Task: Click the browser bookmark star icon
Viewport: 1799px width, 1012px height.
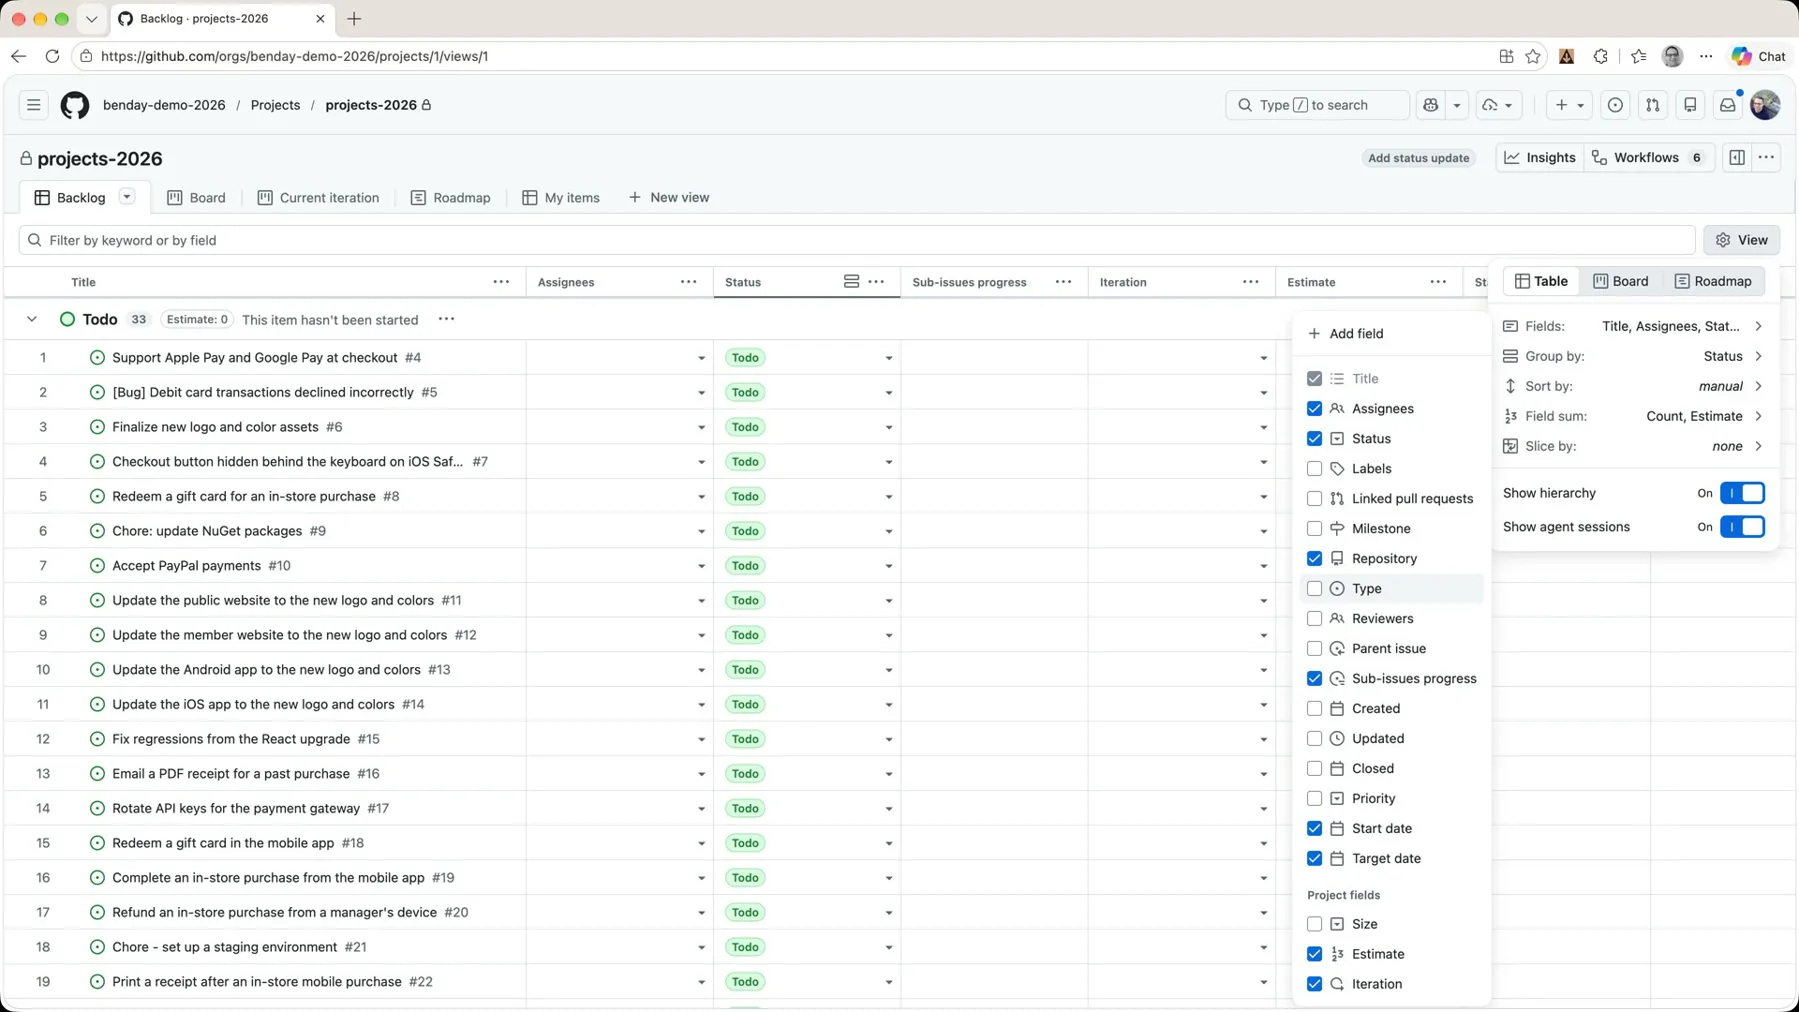Action: tap(1533, 56)
